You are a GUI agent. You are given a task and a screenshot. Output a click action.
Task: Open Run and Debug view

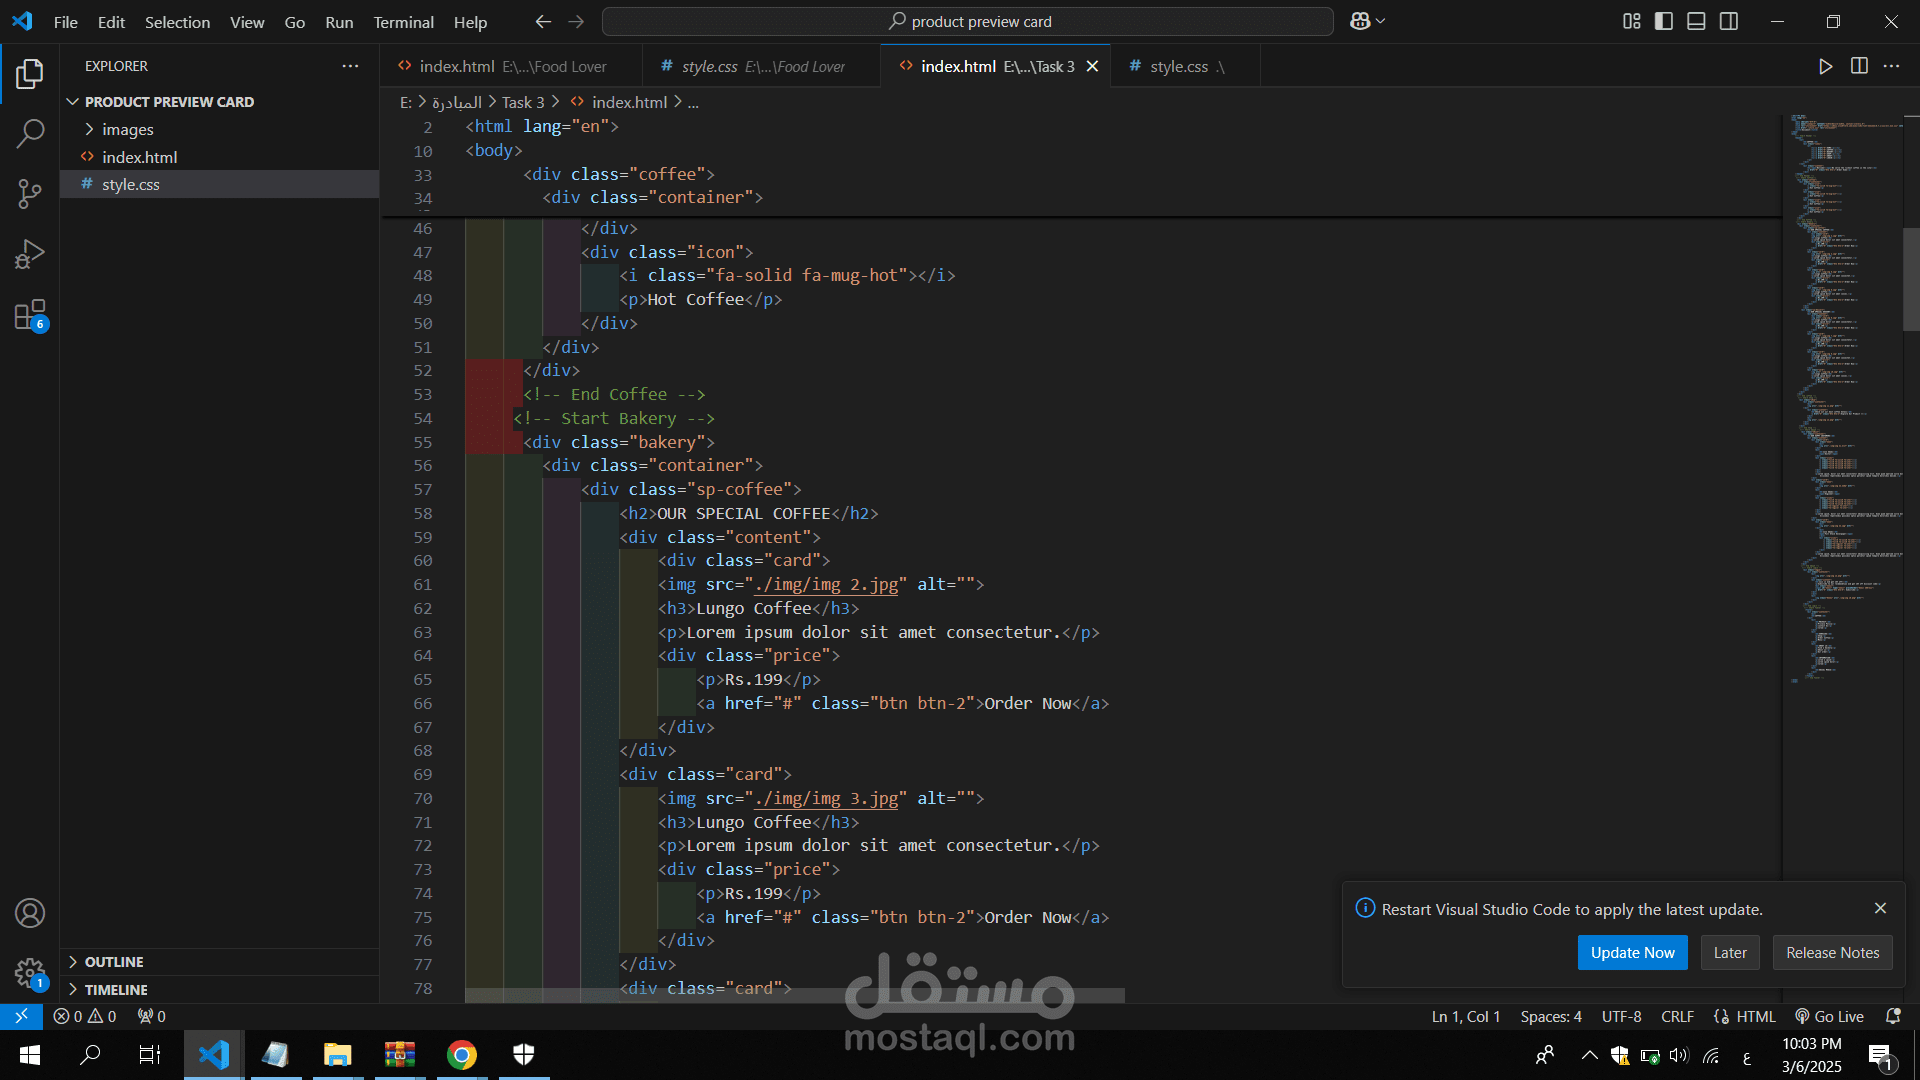[30, 254]
